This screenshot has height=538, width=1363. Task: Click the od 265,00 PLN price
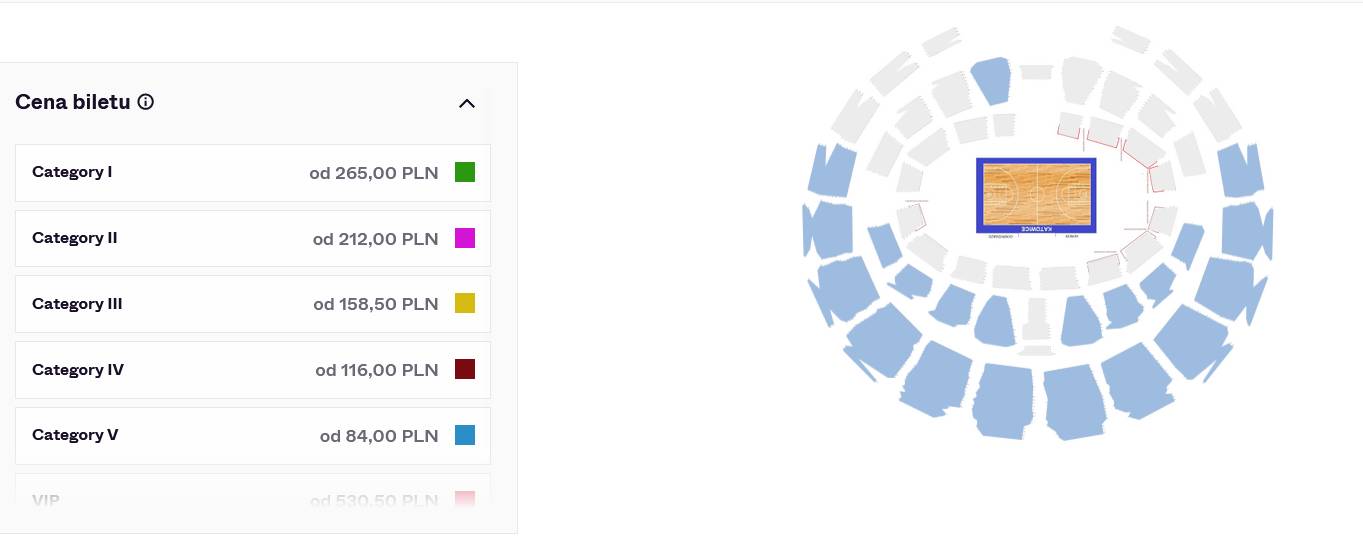[x=373, y=173]
